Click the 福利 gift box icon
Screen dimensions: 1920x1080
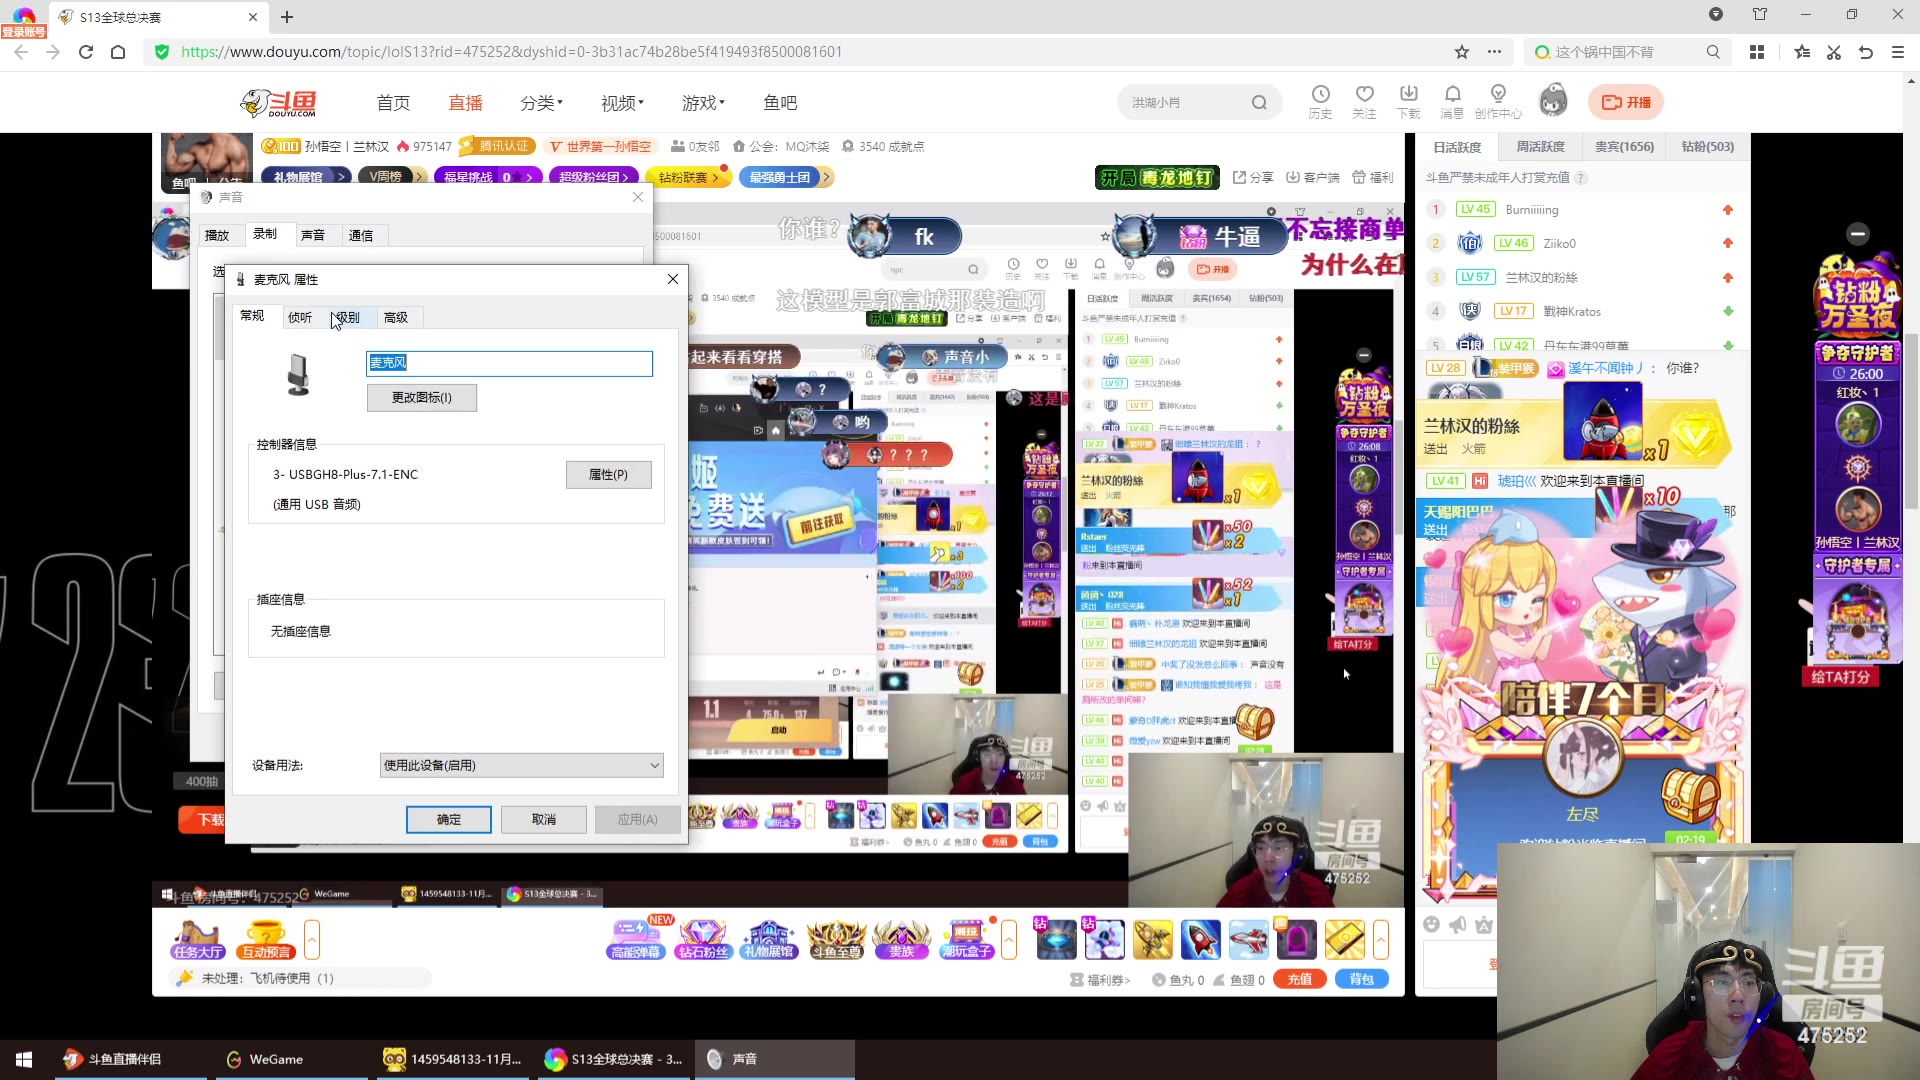tap(1373, 177)
